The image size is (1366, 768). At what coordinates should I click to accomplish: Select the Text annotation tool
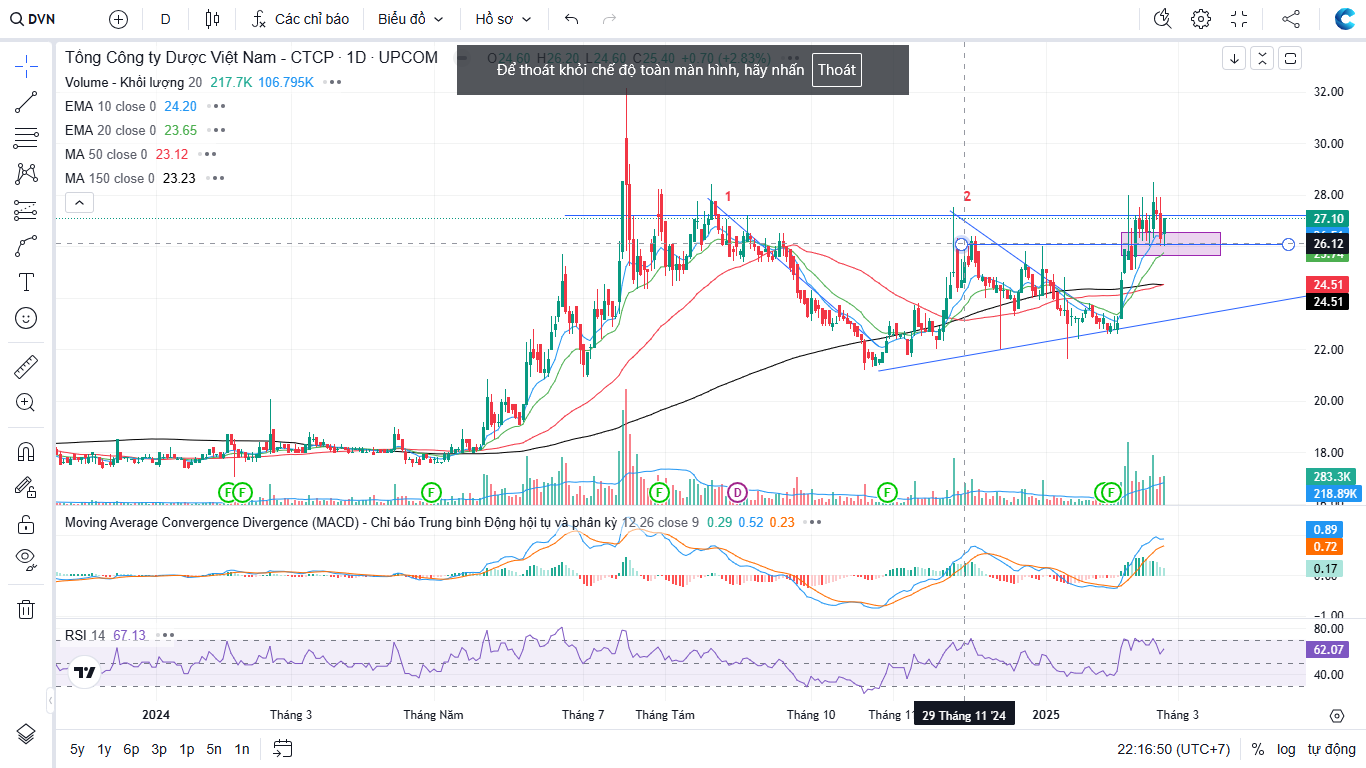pos(26,282)
